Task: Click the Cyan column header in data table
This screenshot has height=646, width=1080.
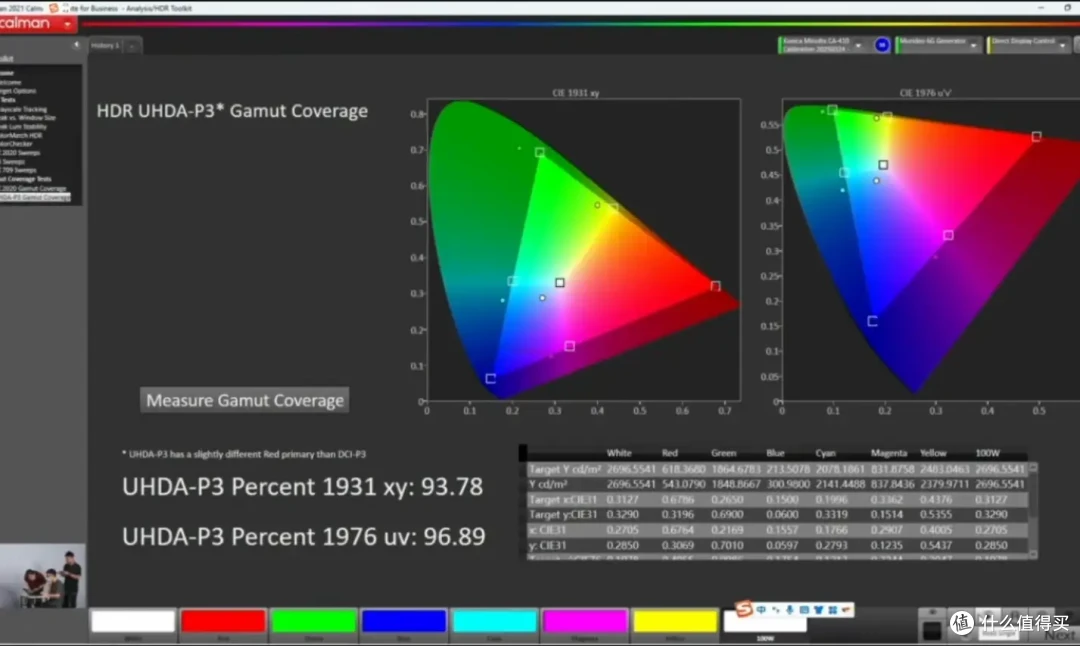Action: tap(825, 453)
